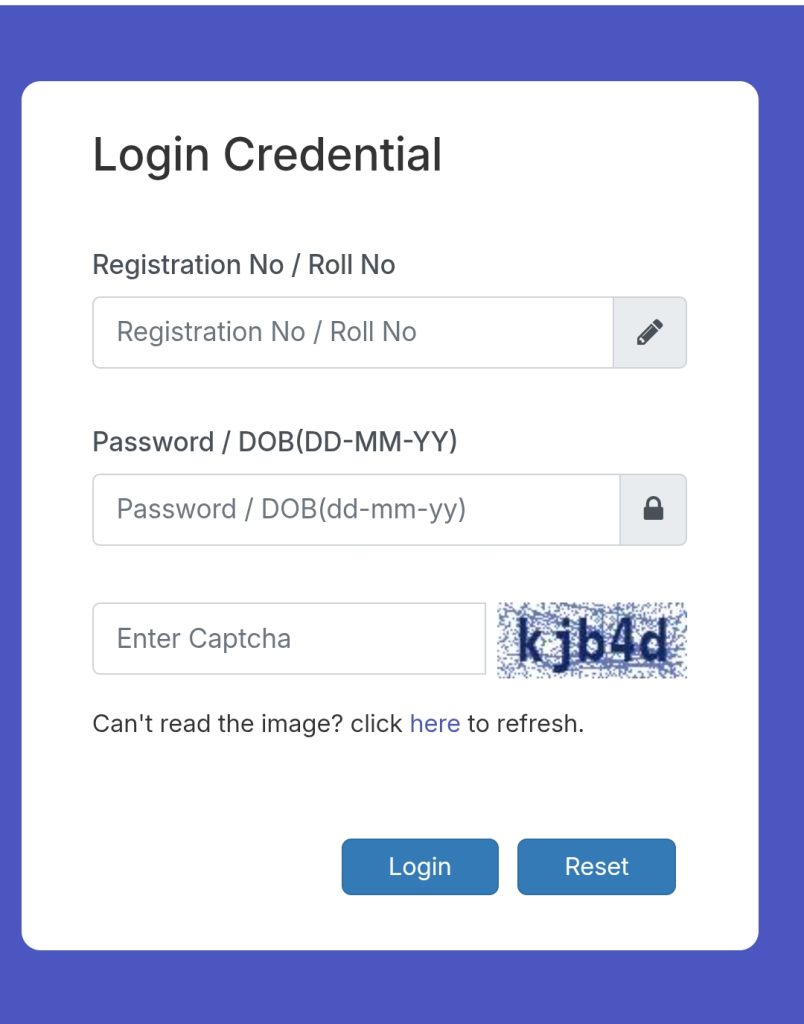Click empty white space left of Login button
Screen dimensions: 804x1024
pos(200,866)
